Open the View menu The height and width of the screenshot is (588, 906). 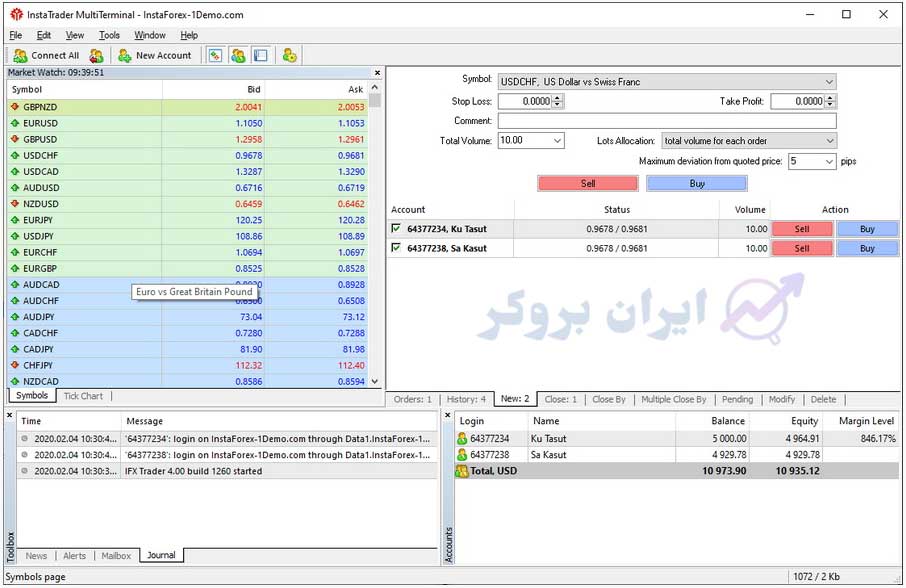tap(75, 35)
